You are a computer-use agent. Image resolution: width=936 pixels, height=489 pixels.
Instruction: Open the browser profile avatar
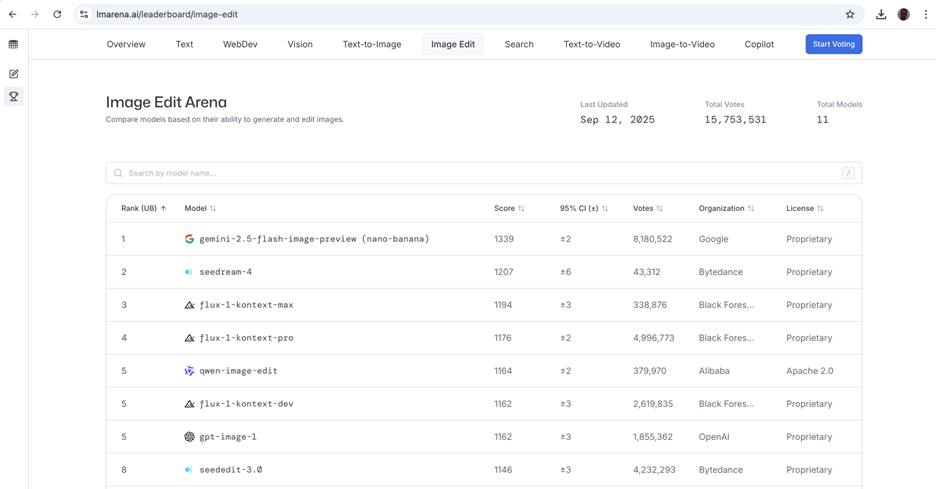(x=904, y=14)
